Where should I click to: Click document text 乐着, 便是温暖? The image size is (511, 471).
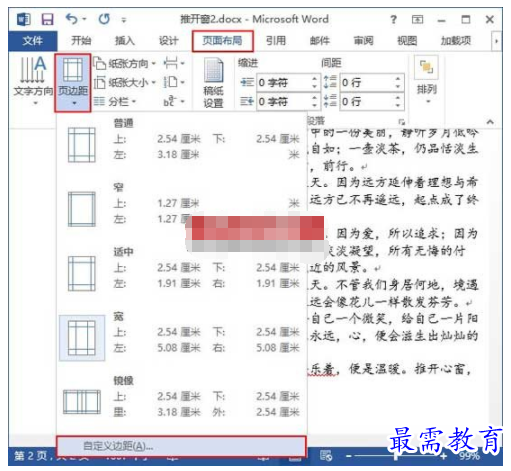point(355,369)
